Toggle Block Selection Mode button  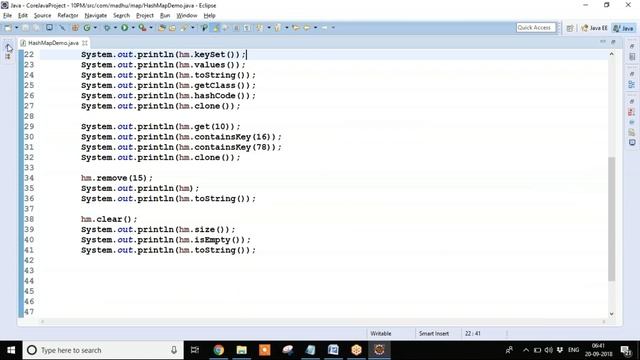236,28
